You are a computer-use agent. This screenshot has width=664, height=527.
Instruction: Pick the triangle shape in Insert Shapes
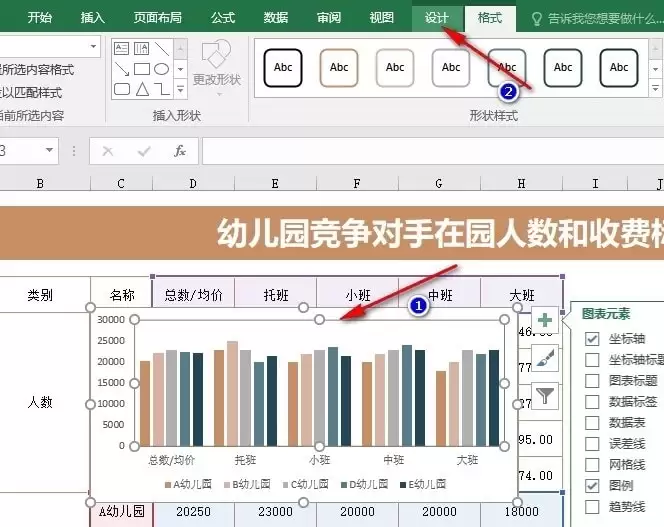click(x=142, y=89)
